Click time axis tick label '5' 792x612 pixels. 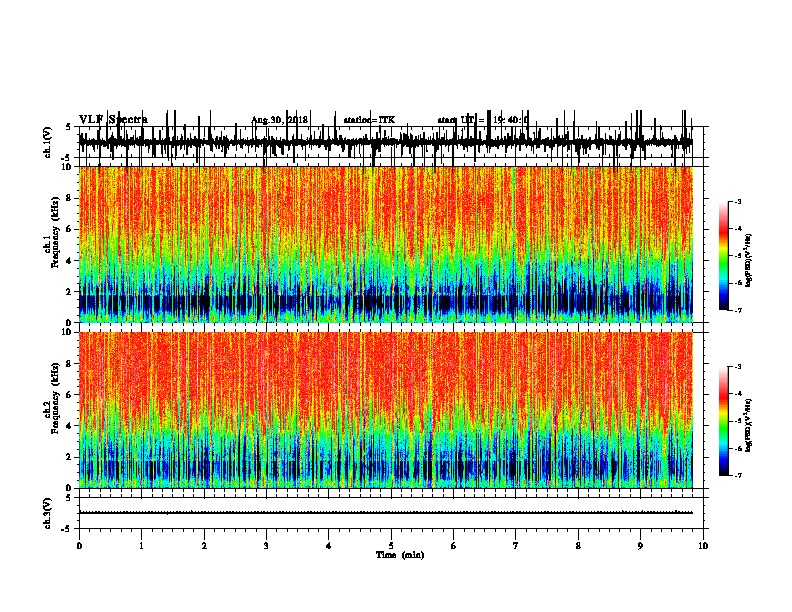coord(391,546)
